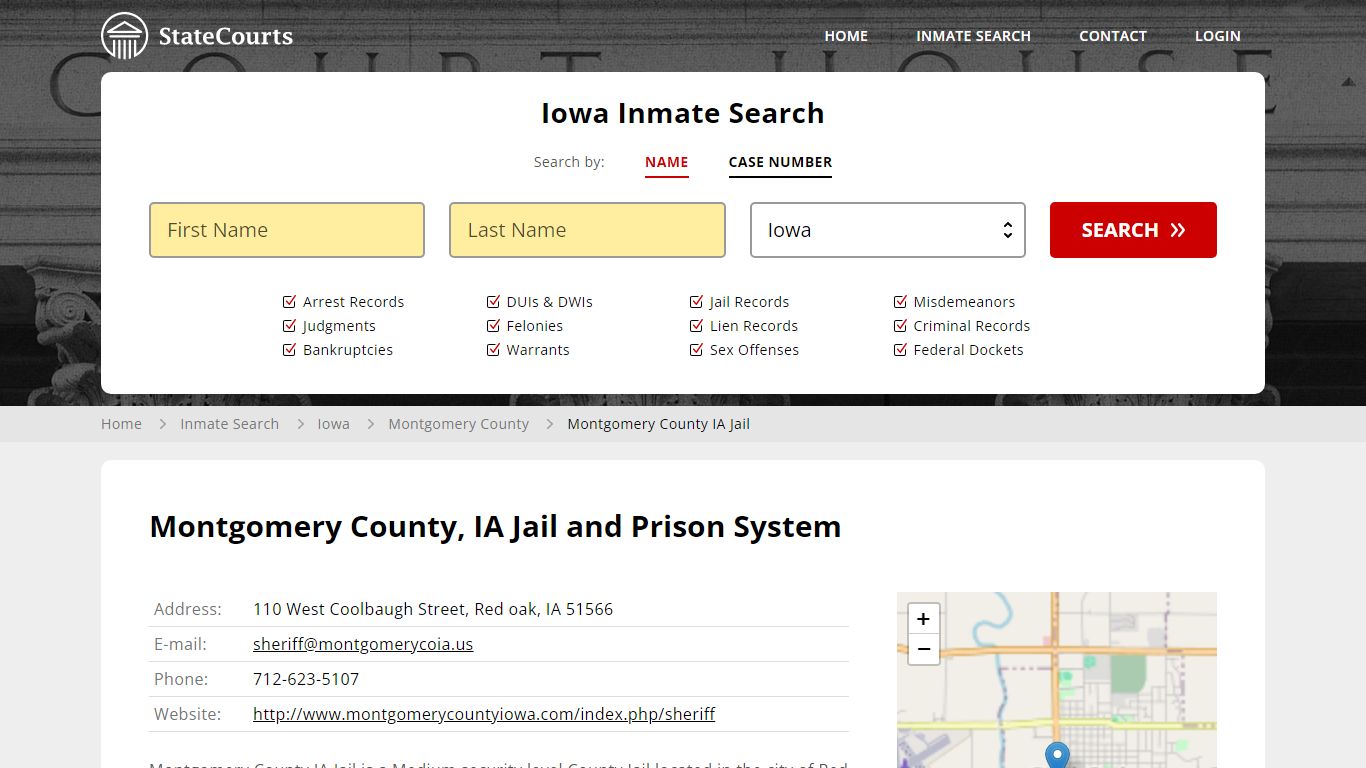Click the StateCourts brand name text
The width and height of the screenshot is (1366, 768).
coord(226,37)
